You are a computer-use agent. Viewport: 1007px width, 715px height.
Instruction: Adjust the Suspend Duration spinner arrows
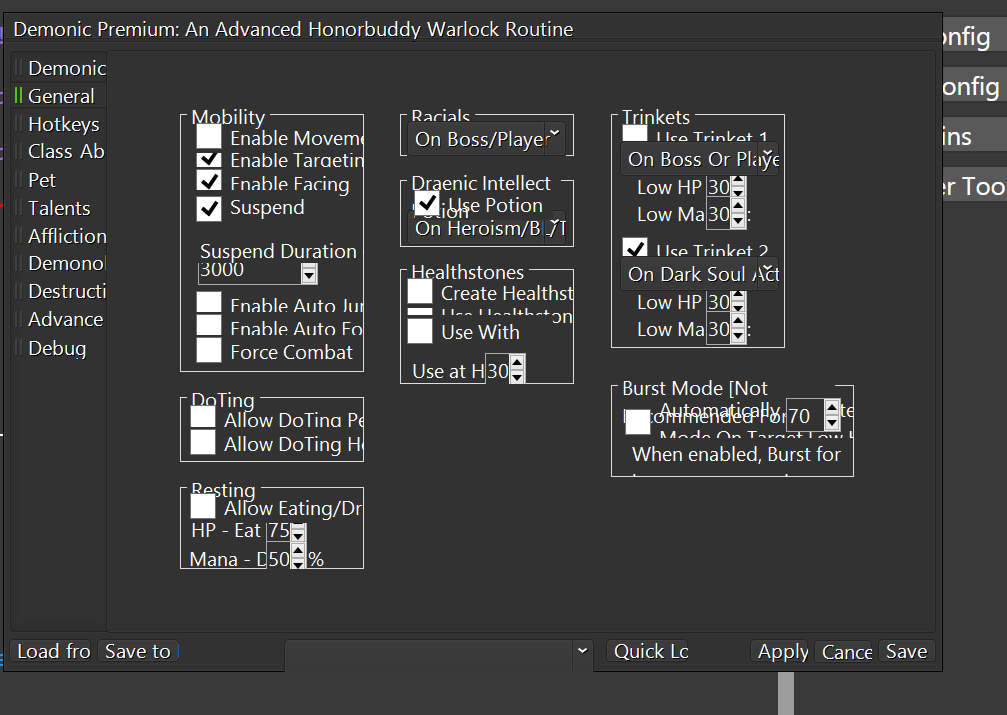tap(309, 274)
